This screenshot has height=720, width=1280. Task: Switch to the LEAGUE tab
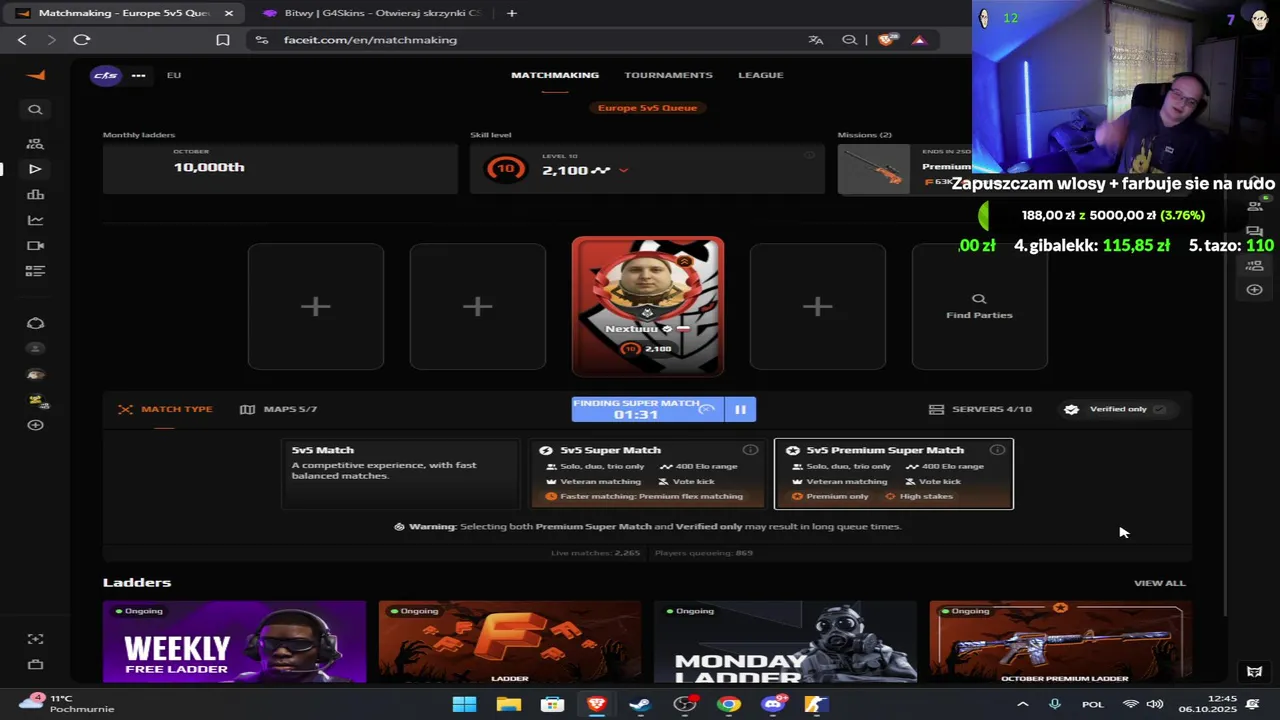point(761,75)
